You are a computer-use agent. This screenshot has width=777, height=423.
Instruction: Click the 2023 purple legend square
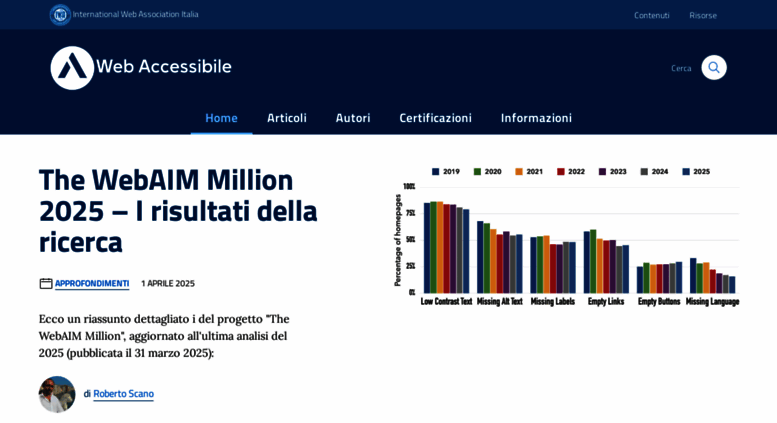coord(603,171)
